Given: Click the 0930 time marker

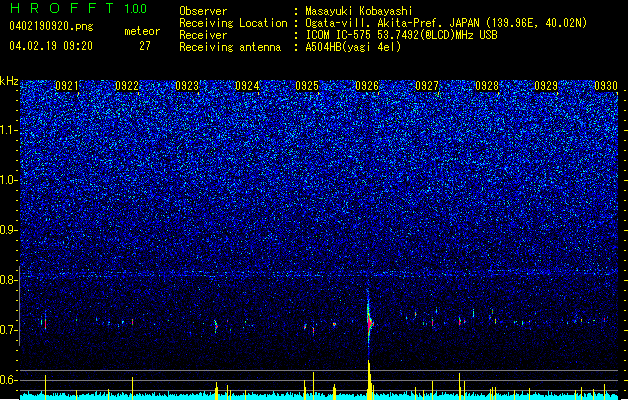Looking at the screenshot, I should click(x=606, y=86).
